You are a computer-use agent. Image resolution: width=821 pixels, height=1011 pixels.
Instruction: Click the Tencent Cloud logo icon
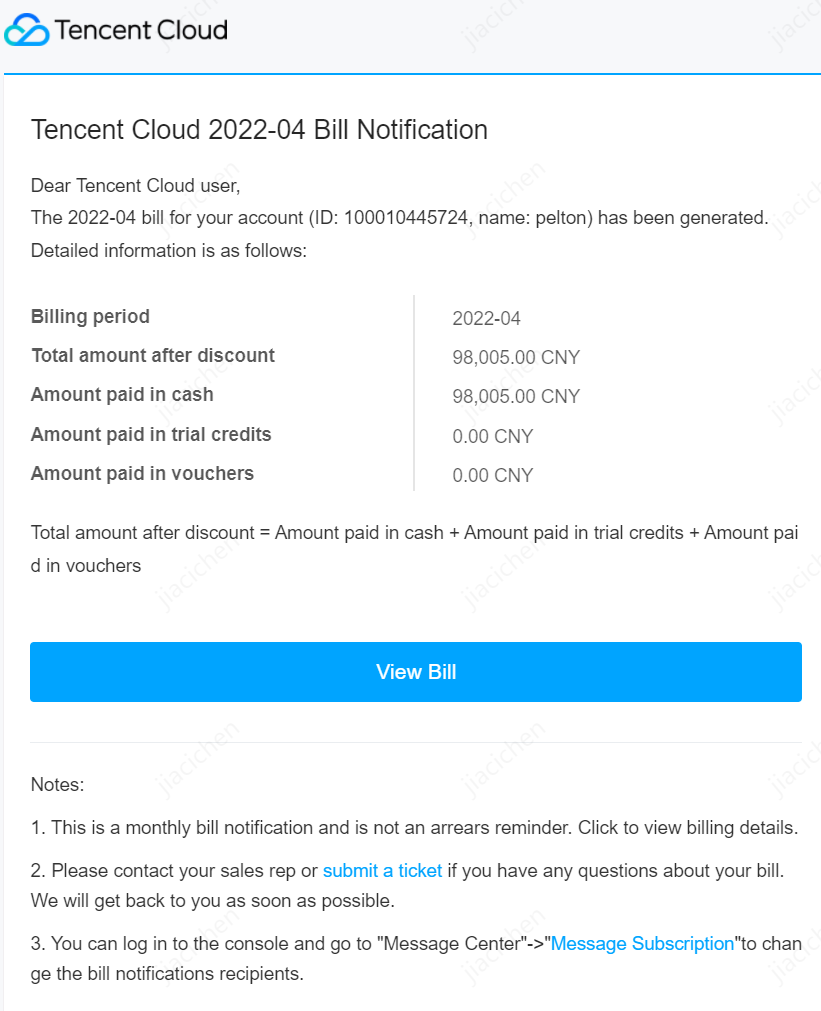pyautogui.click(x=27, y=30)
